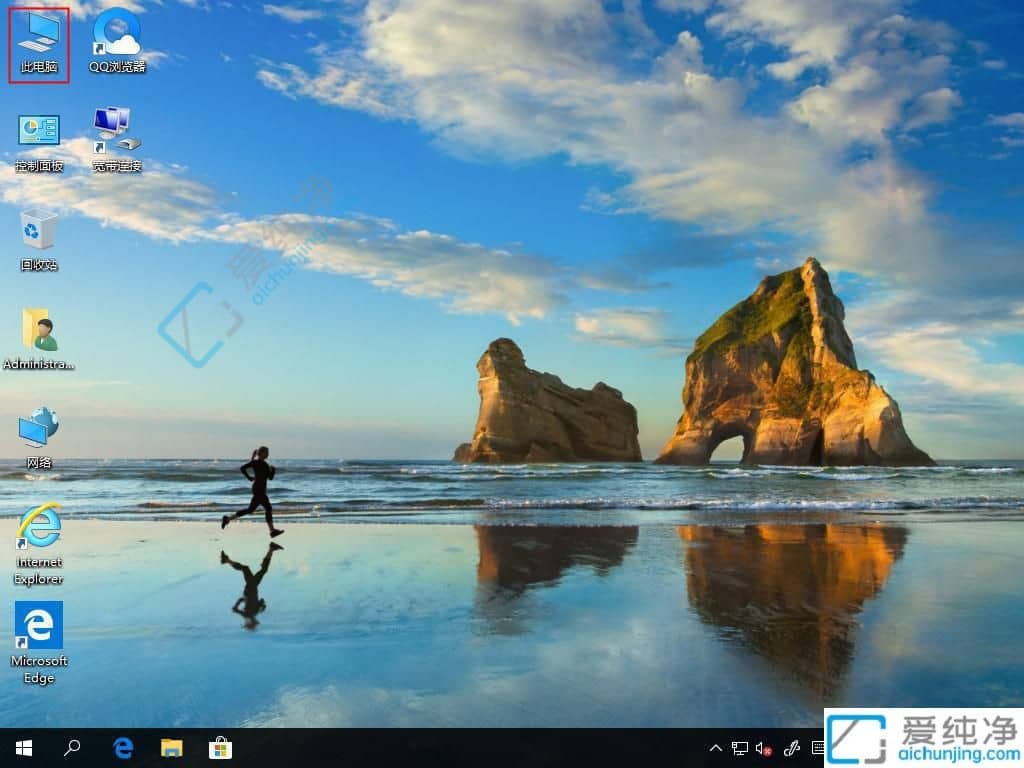
Task: Open Windows Search on the taskbar
Action: pos(72,747)
